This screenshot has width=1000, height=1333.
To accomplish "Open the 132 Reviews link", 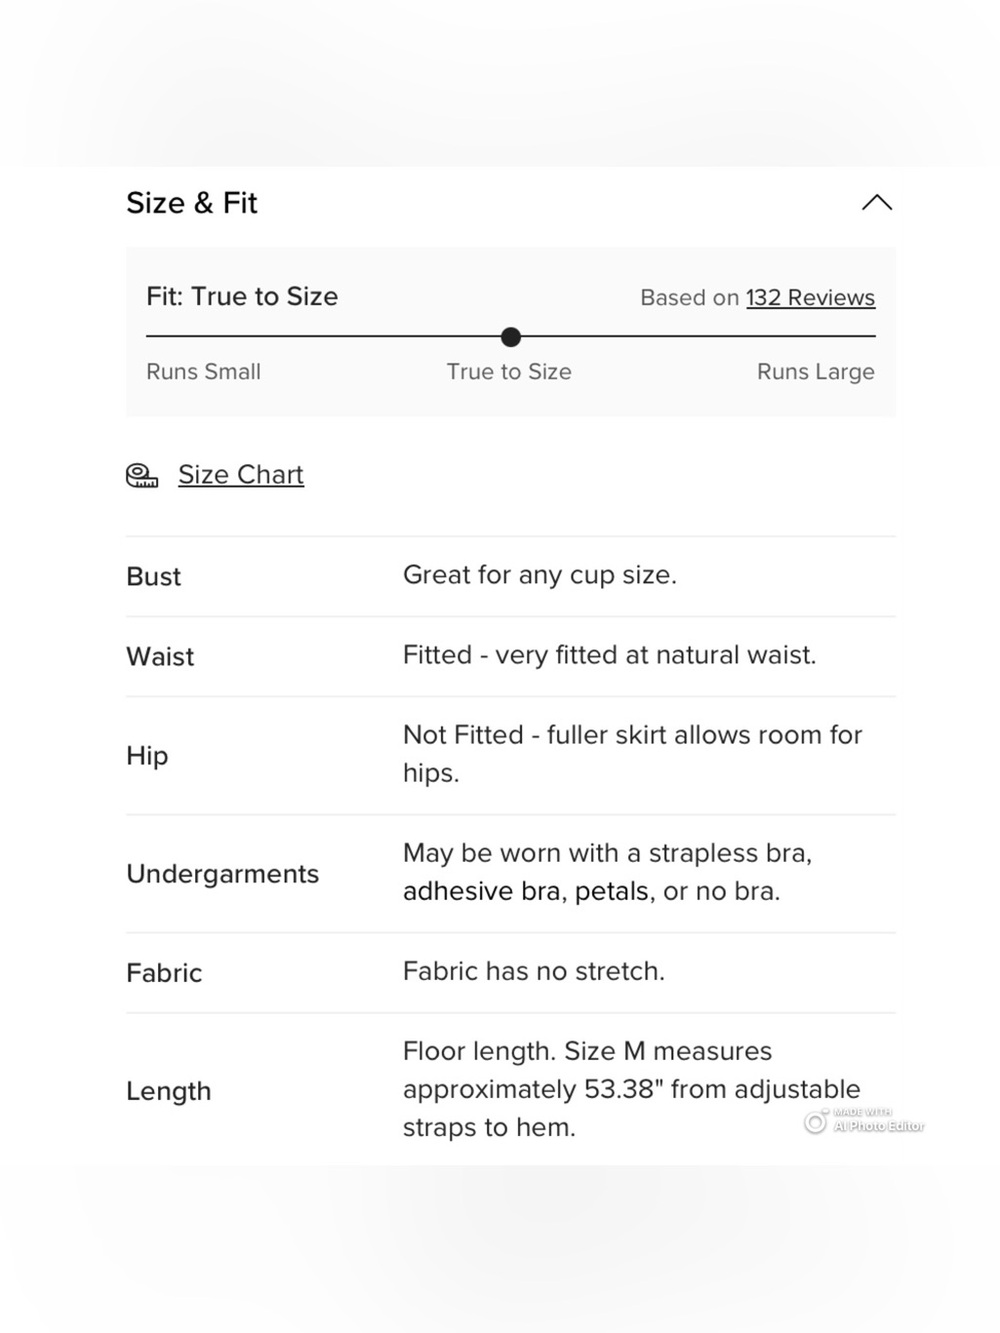I will (810, 298).
